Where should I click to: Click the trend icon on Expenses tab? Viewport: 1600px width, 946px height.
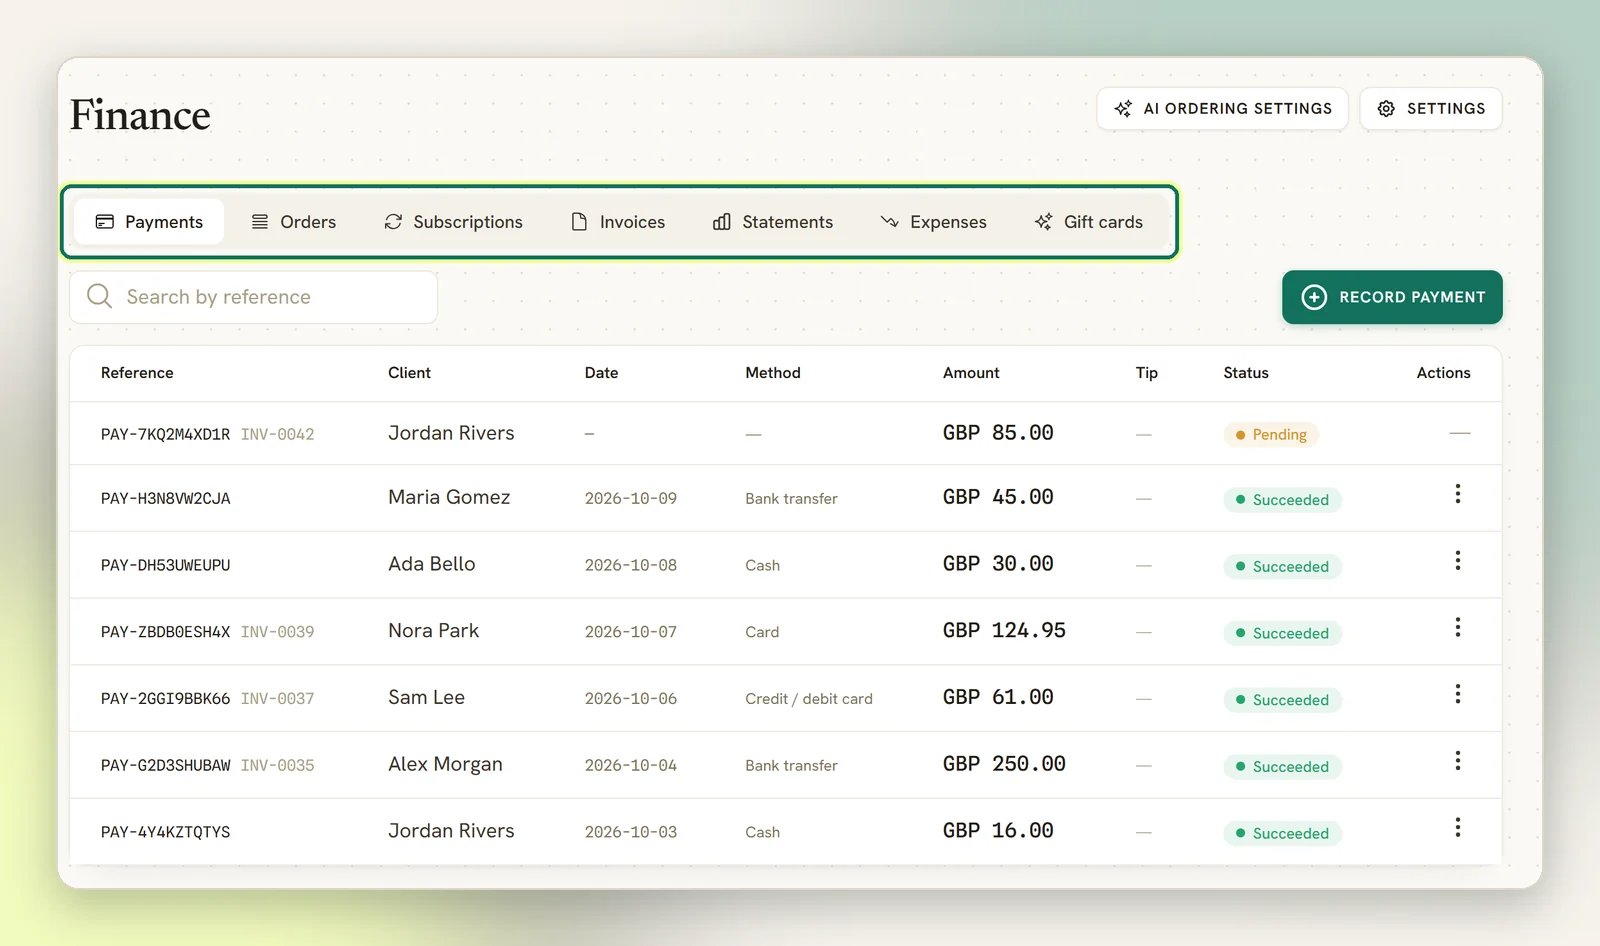[x=889, y=222]
